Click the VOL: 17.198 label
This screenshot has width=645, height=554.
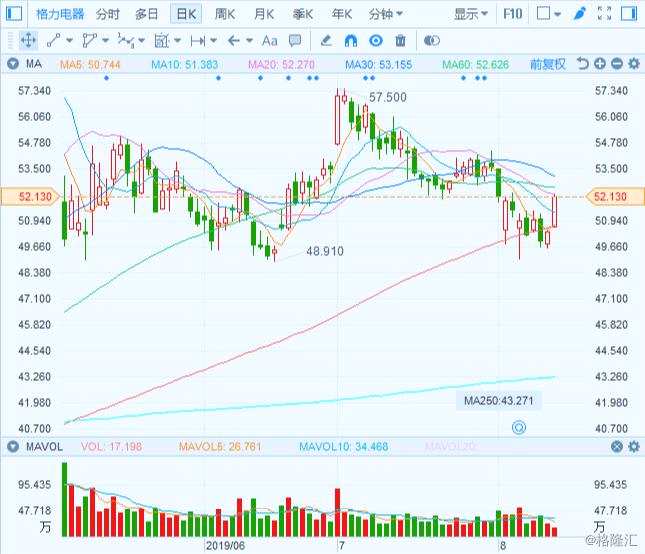[x=111, y=447]
